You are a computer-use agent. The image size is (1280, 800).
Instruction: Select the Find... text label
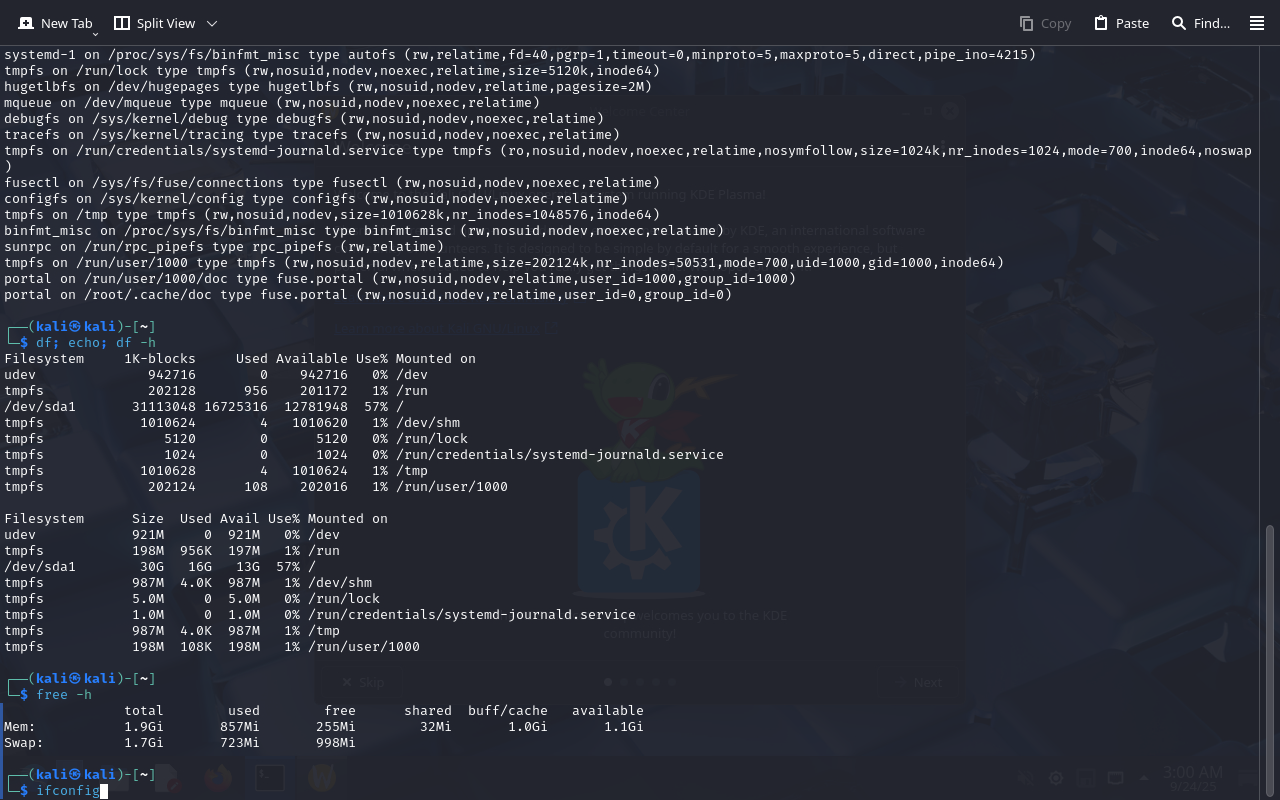[1212, 23]
